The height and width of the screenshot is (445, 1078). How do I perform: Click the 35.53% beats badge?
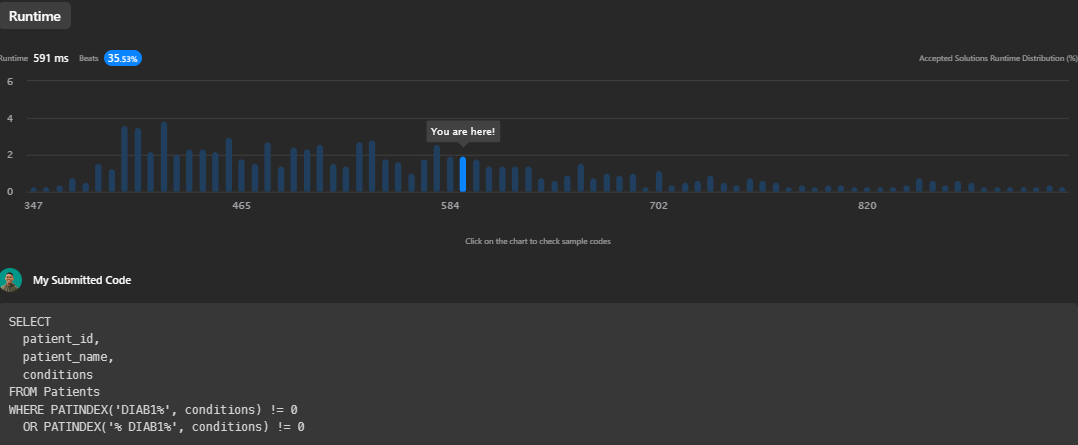[123, 58]
